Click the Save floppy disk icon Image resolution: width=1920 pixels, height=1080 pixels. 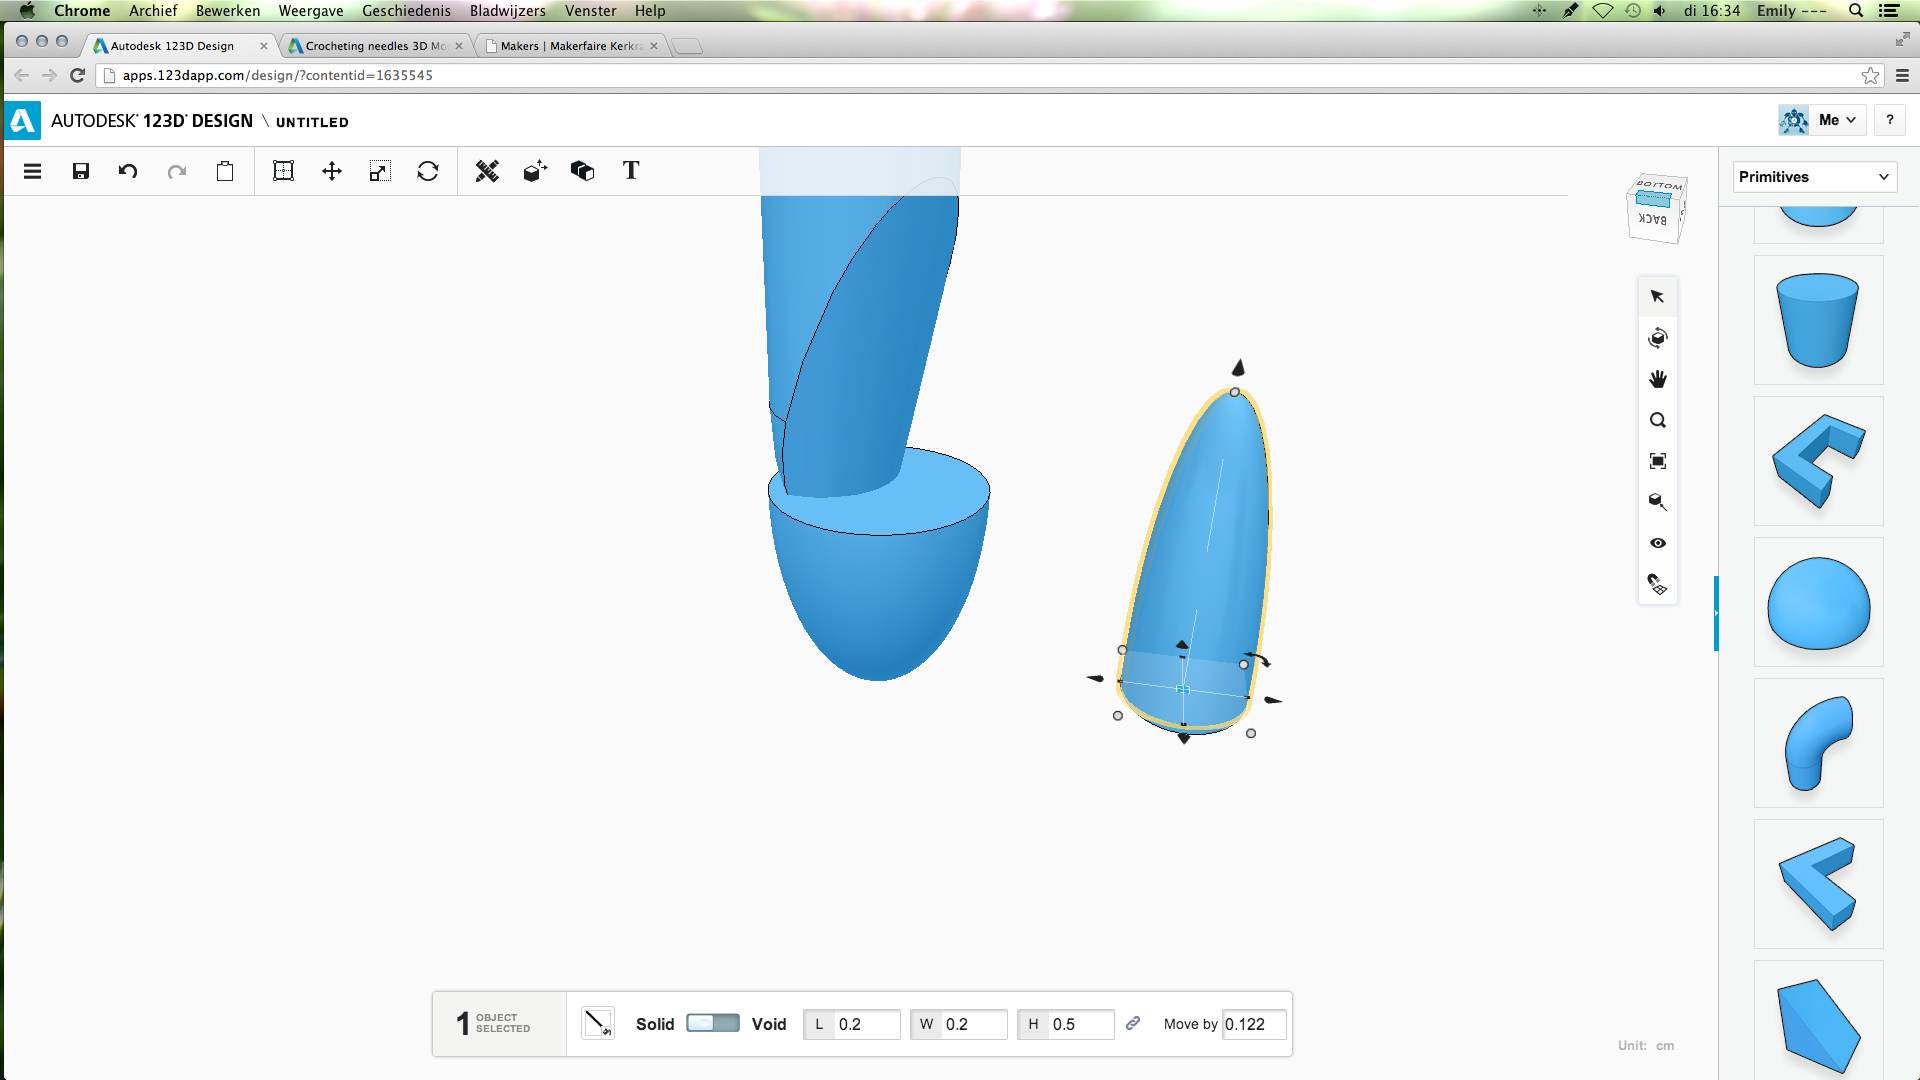(81, 171)
